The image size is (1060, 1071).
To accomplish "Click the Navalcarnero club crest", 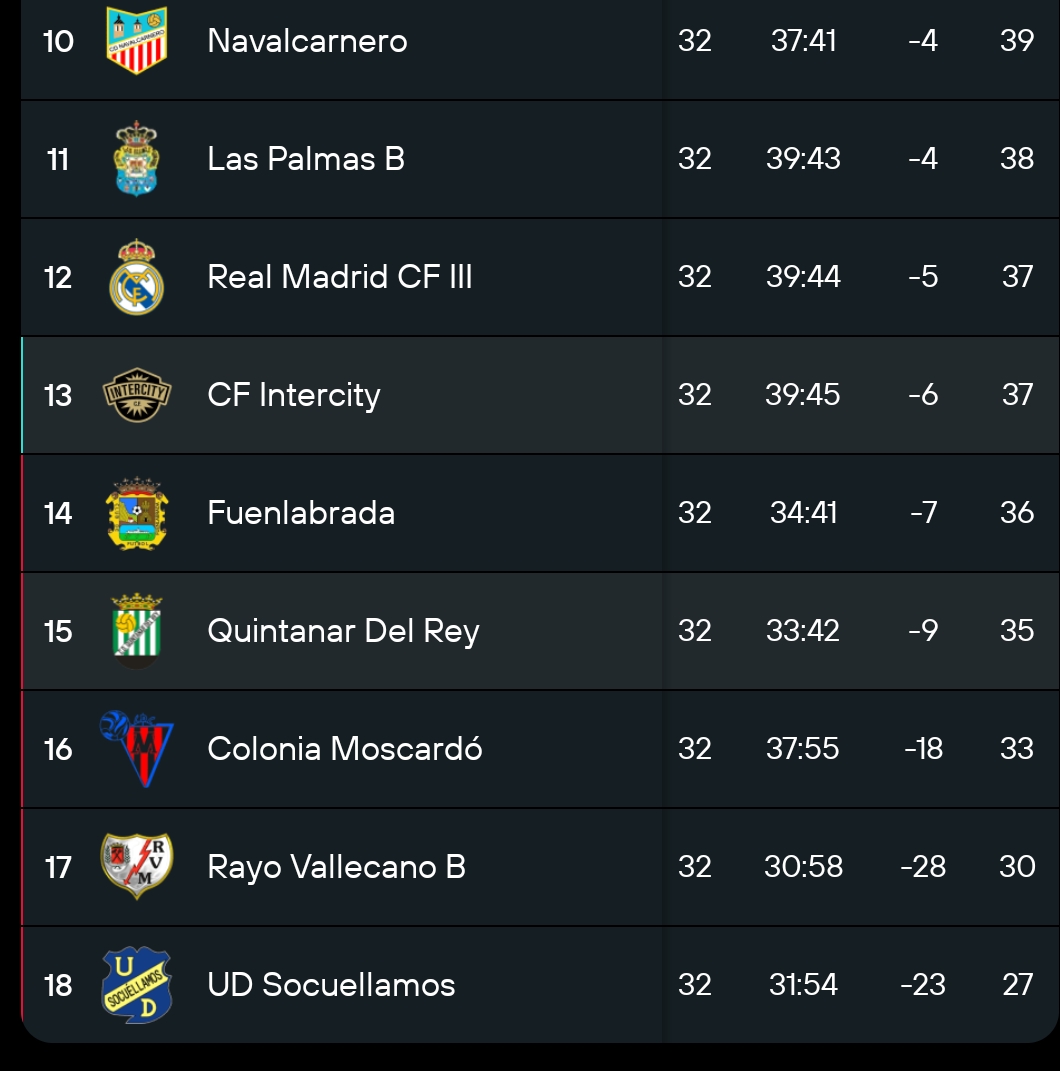I will coord(137,41).
